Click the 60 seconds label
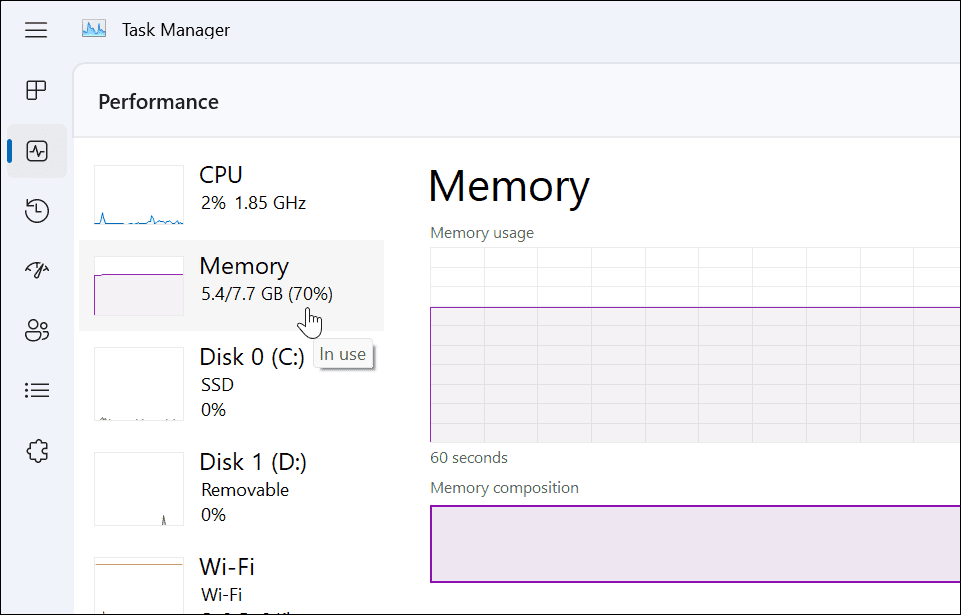 [x=469, y=458]
